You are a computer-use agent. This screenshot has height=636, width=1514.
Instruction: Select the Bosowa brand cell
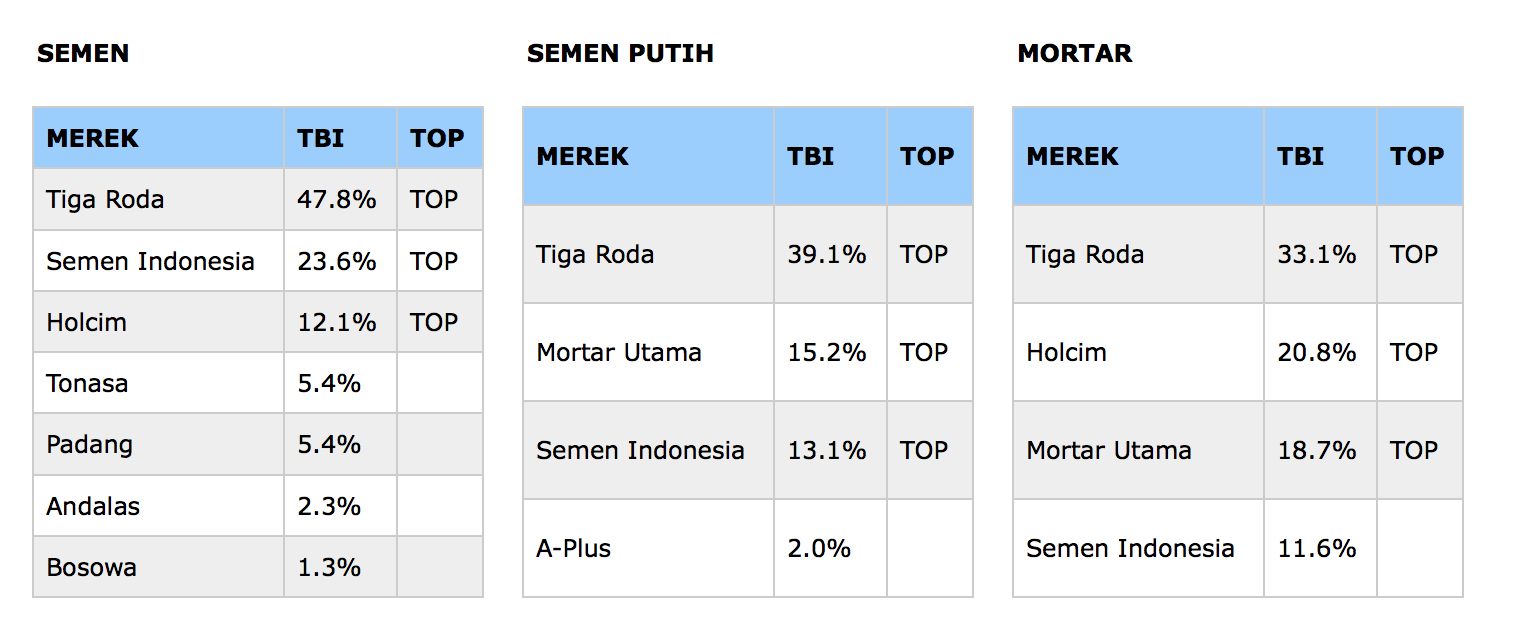91,568
